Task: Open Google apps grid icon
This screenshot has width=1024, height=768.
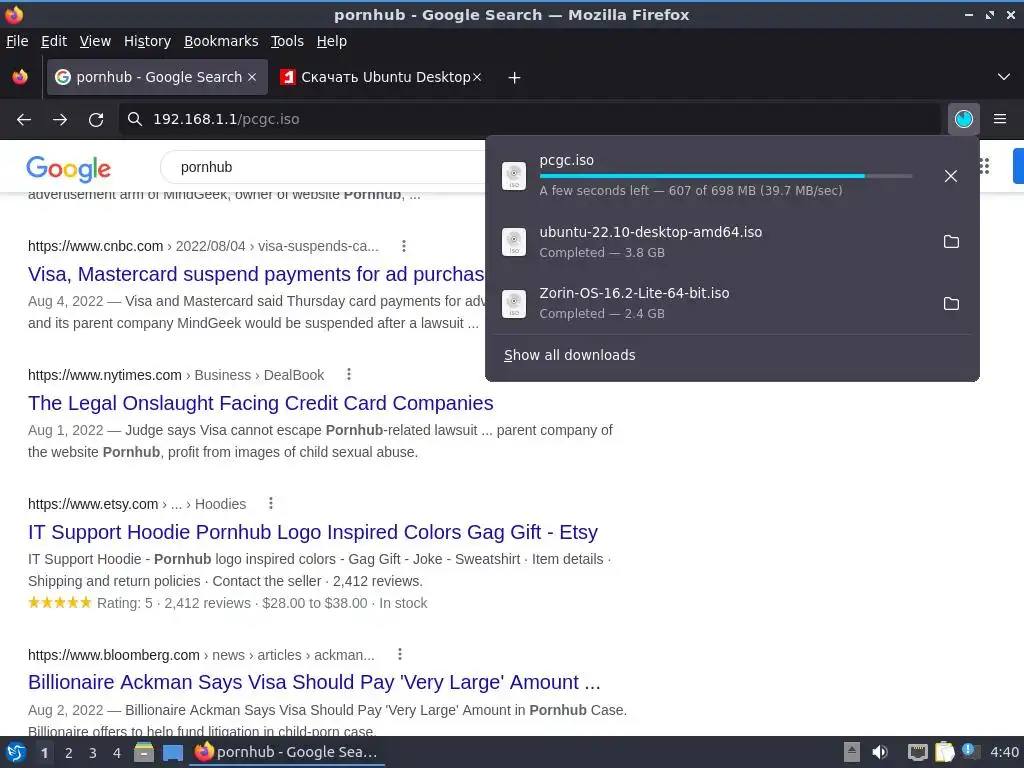Action: 985,167
